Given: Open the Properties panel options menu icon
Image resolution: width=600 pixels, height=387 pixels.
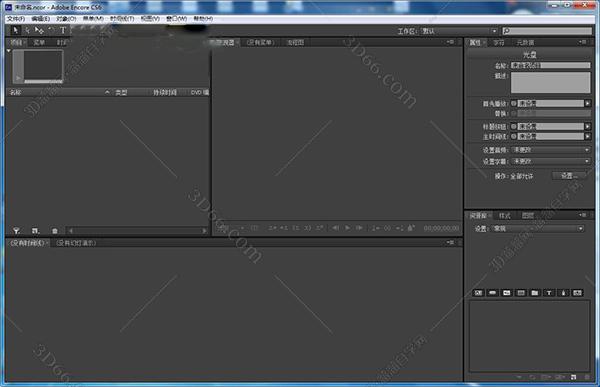Looking at the screenshot, I should [582, 42].
